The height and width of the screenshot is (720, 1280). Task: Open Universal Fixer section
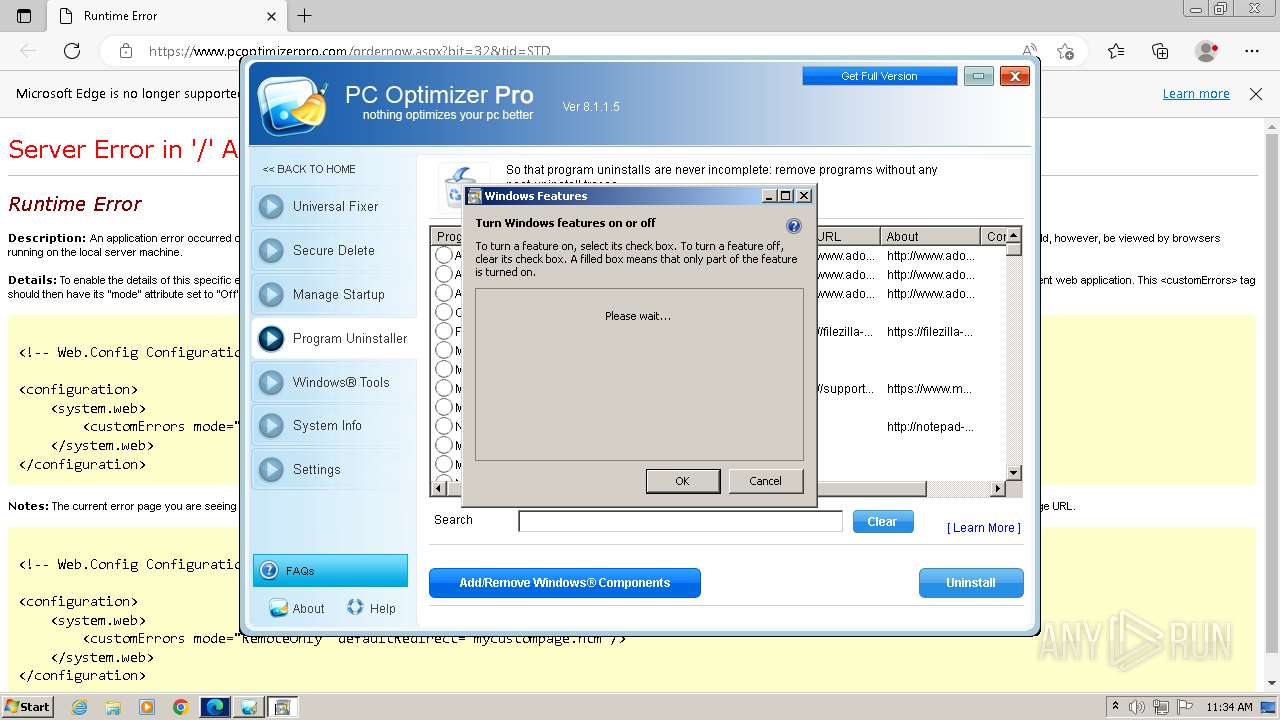tap(334, 207)
